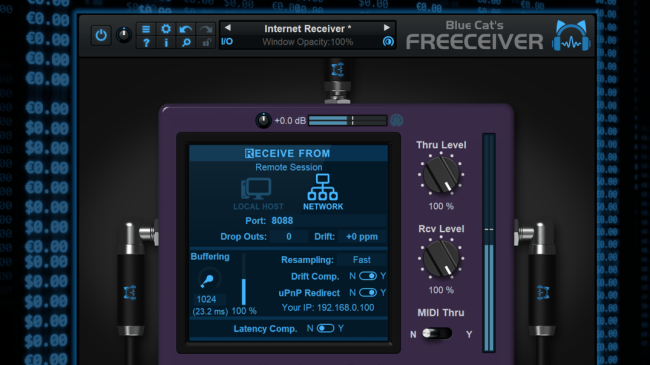Click the Drop Outs counter value 0

pos(289,236)
